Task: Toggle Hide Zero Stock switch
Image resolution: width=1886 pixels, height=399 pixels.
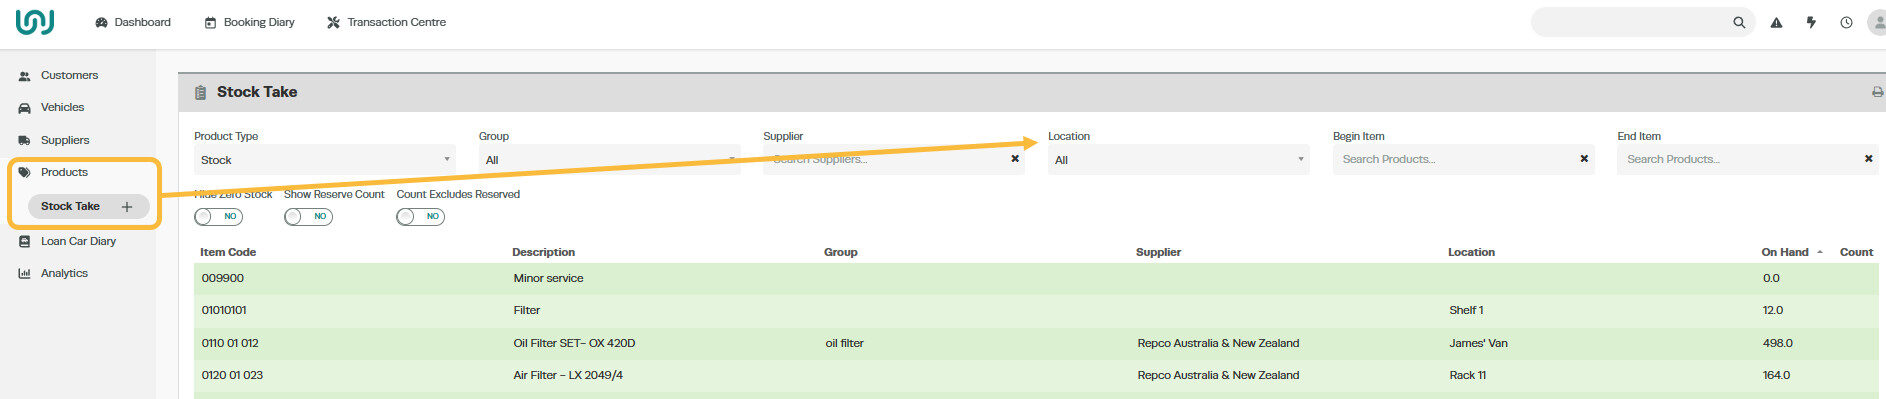Action: tap(218, 216)
